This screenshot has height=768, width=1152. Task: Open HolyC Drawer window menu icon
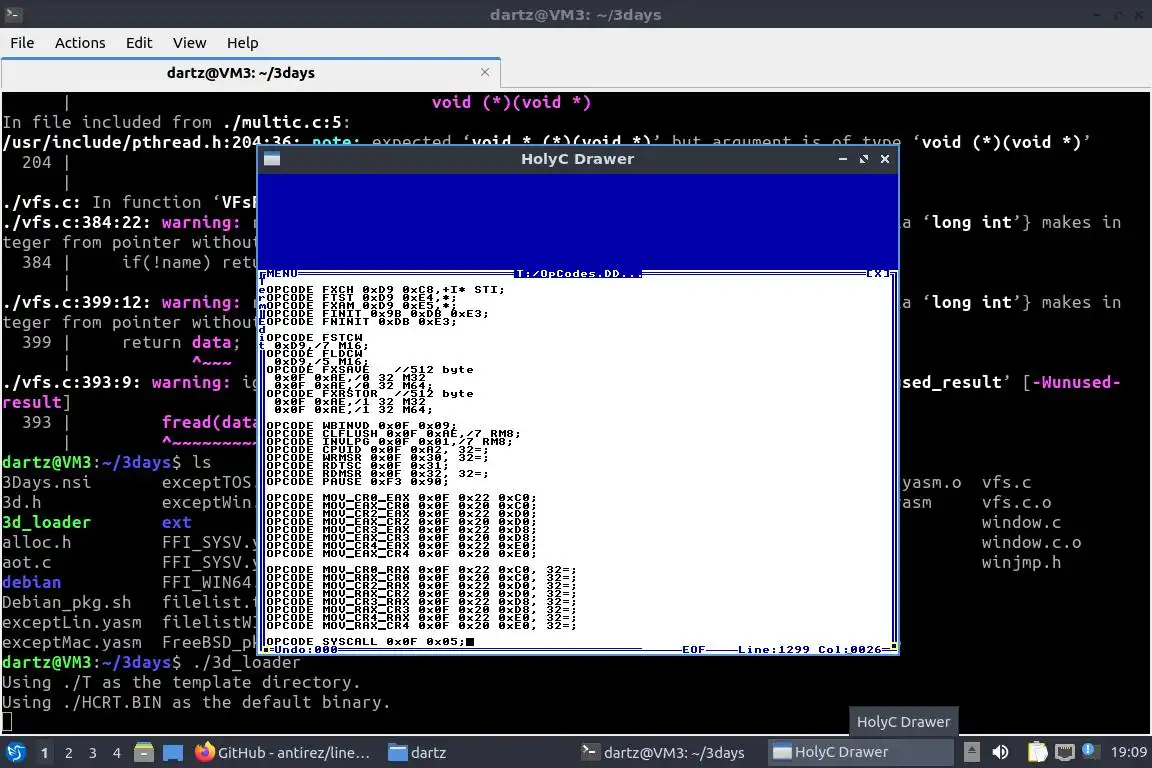272,159
